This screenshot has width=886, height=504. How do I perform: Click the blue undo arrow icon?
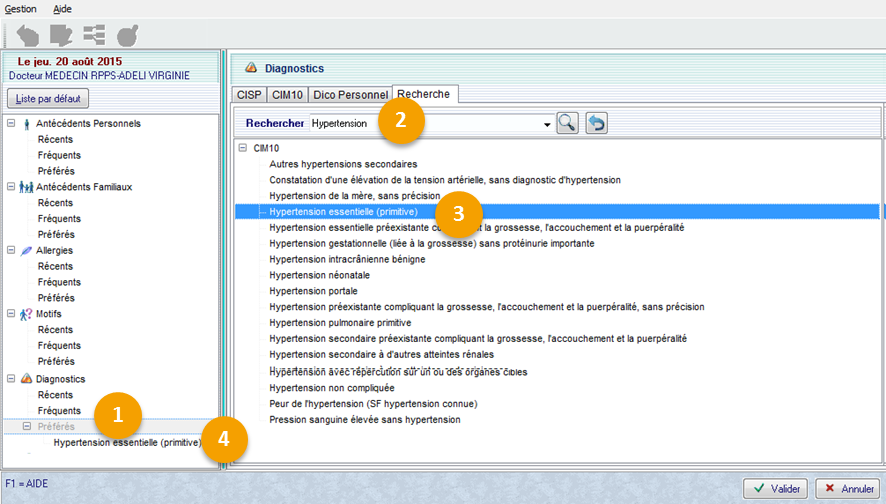(596, 124)
